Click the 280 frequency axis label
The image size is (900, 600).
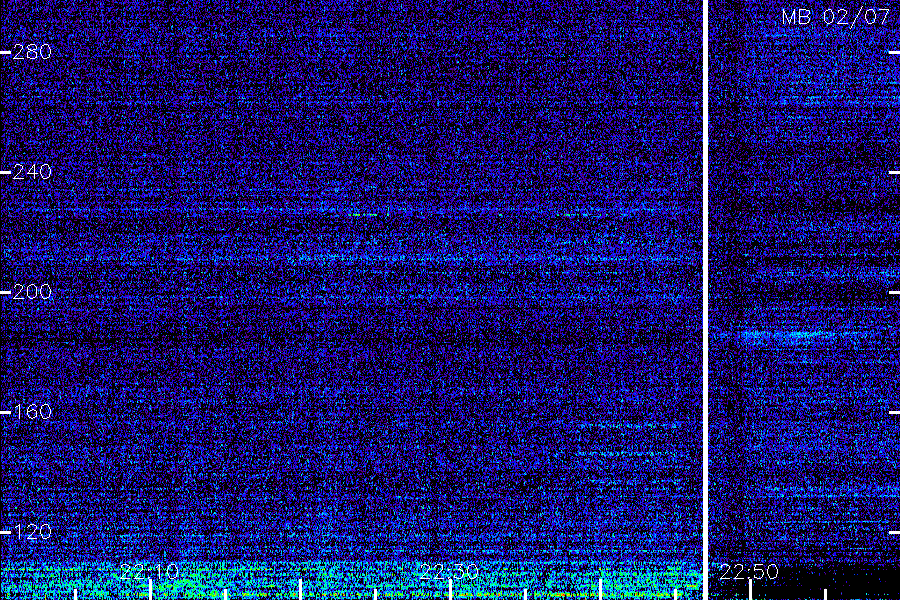(x=32, y=52)
